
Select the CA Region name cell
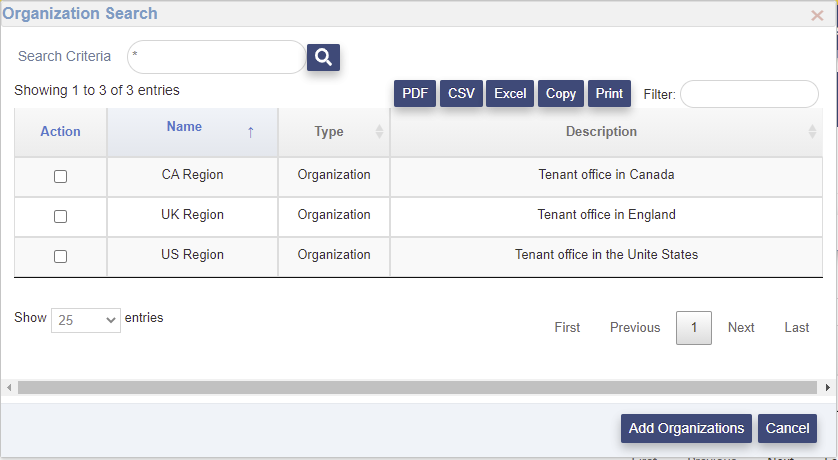point(192,175)
